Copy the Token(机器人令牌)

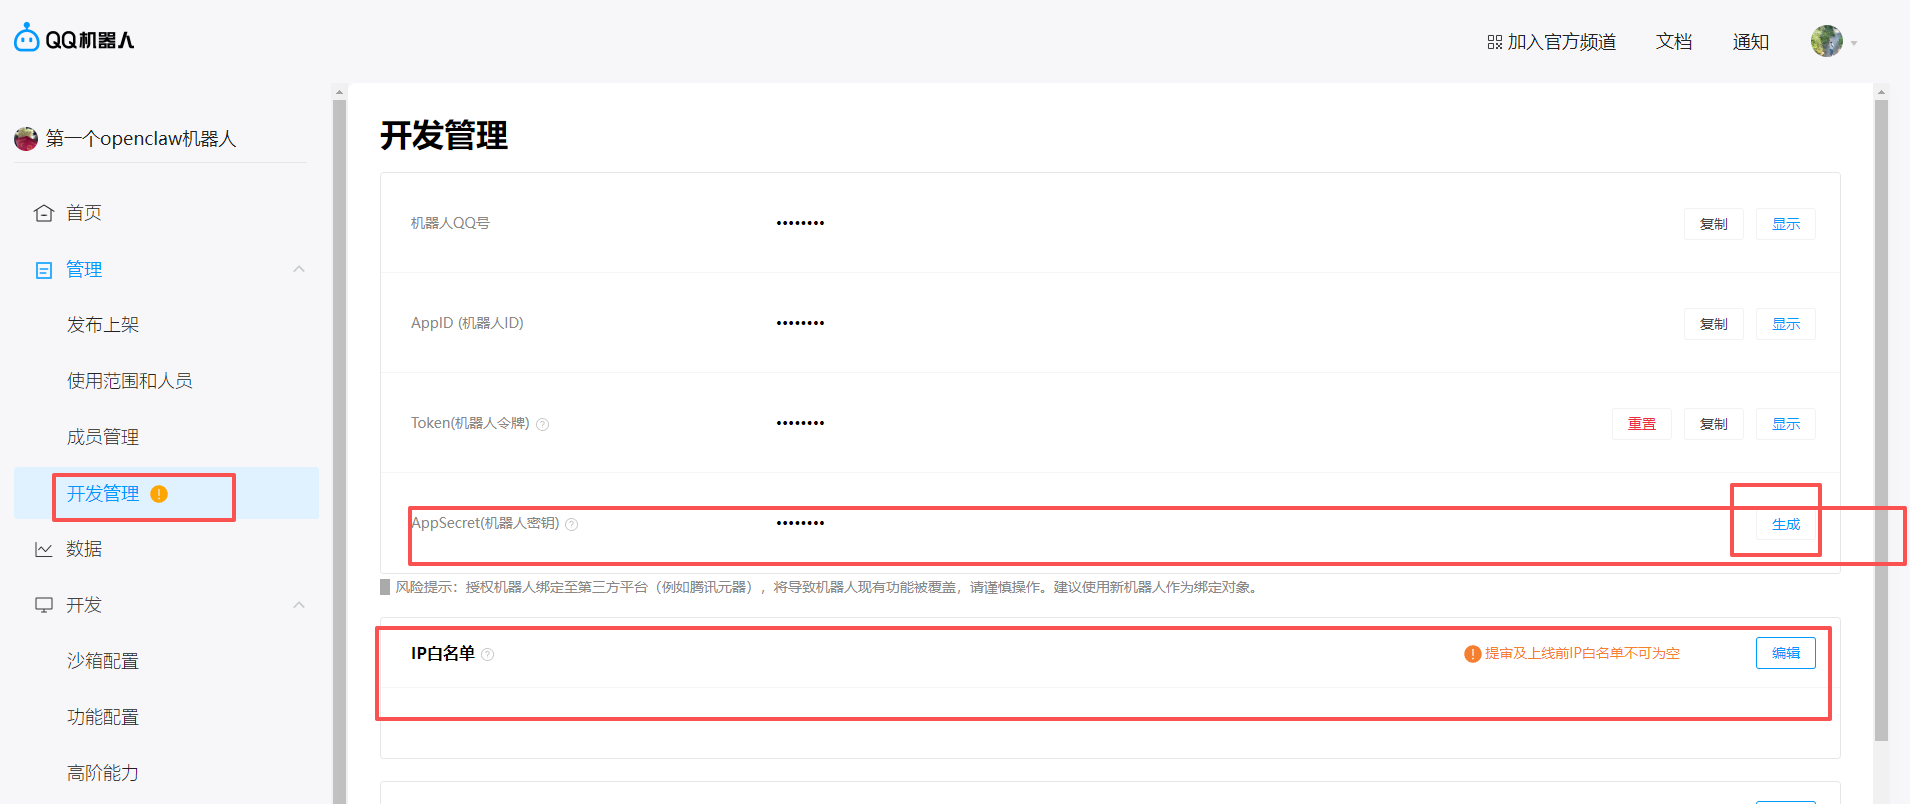tap(1713, 424)
